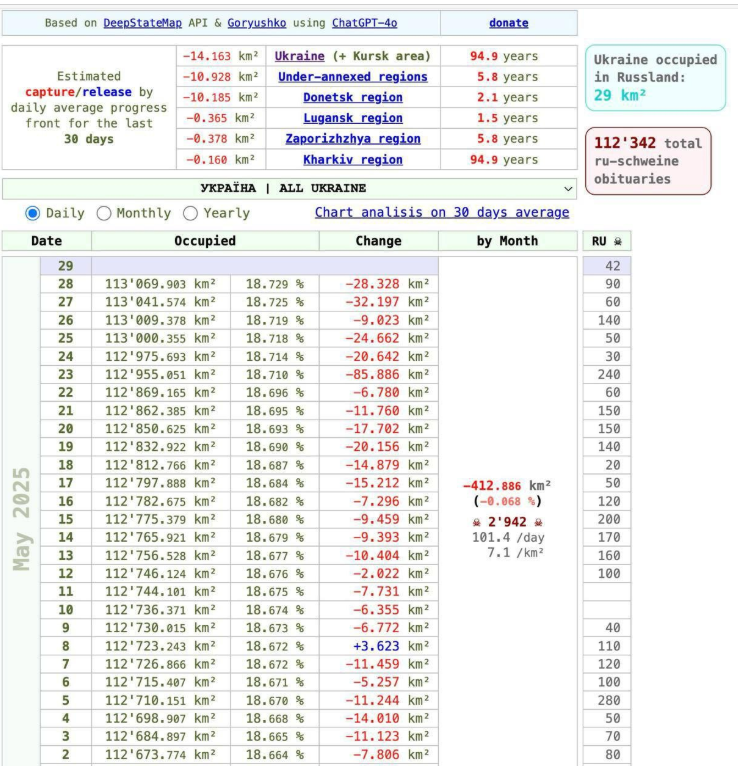Open the Kharkiv region link
The width and height of the screenshot is (738, 766).
(x=352, y=160)
